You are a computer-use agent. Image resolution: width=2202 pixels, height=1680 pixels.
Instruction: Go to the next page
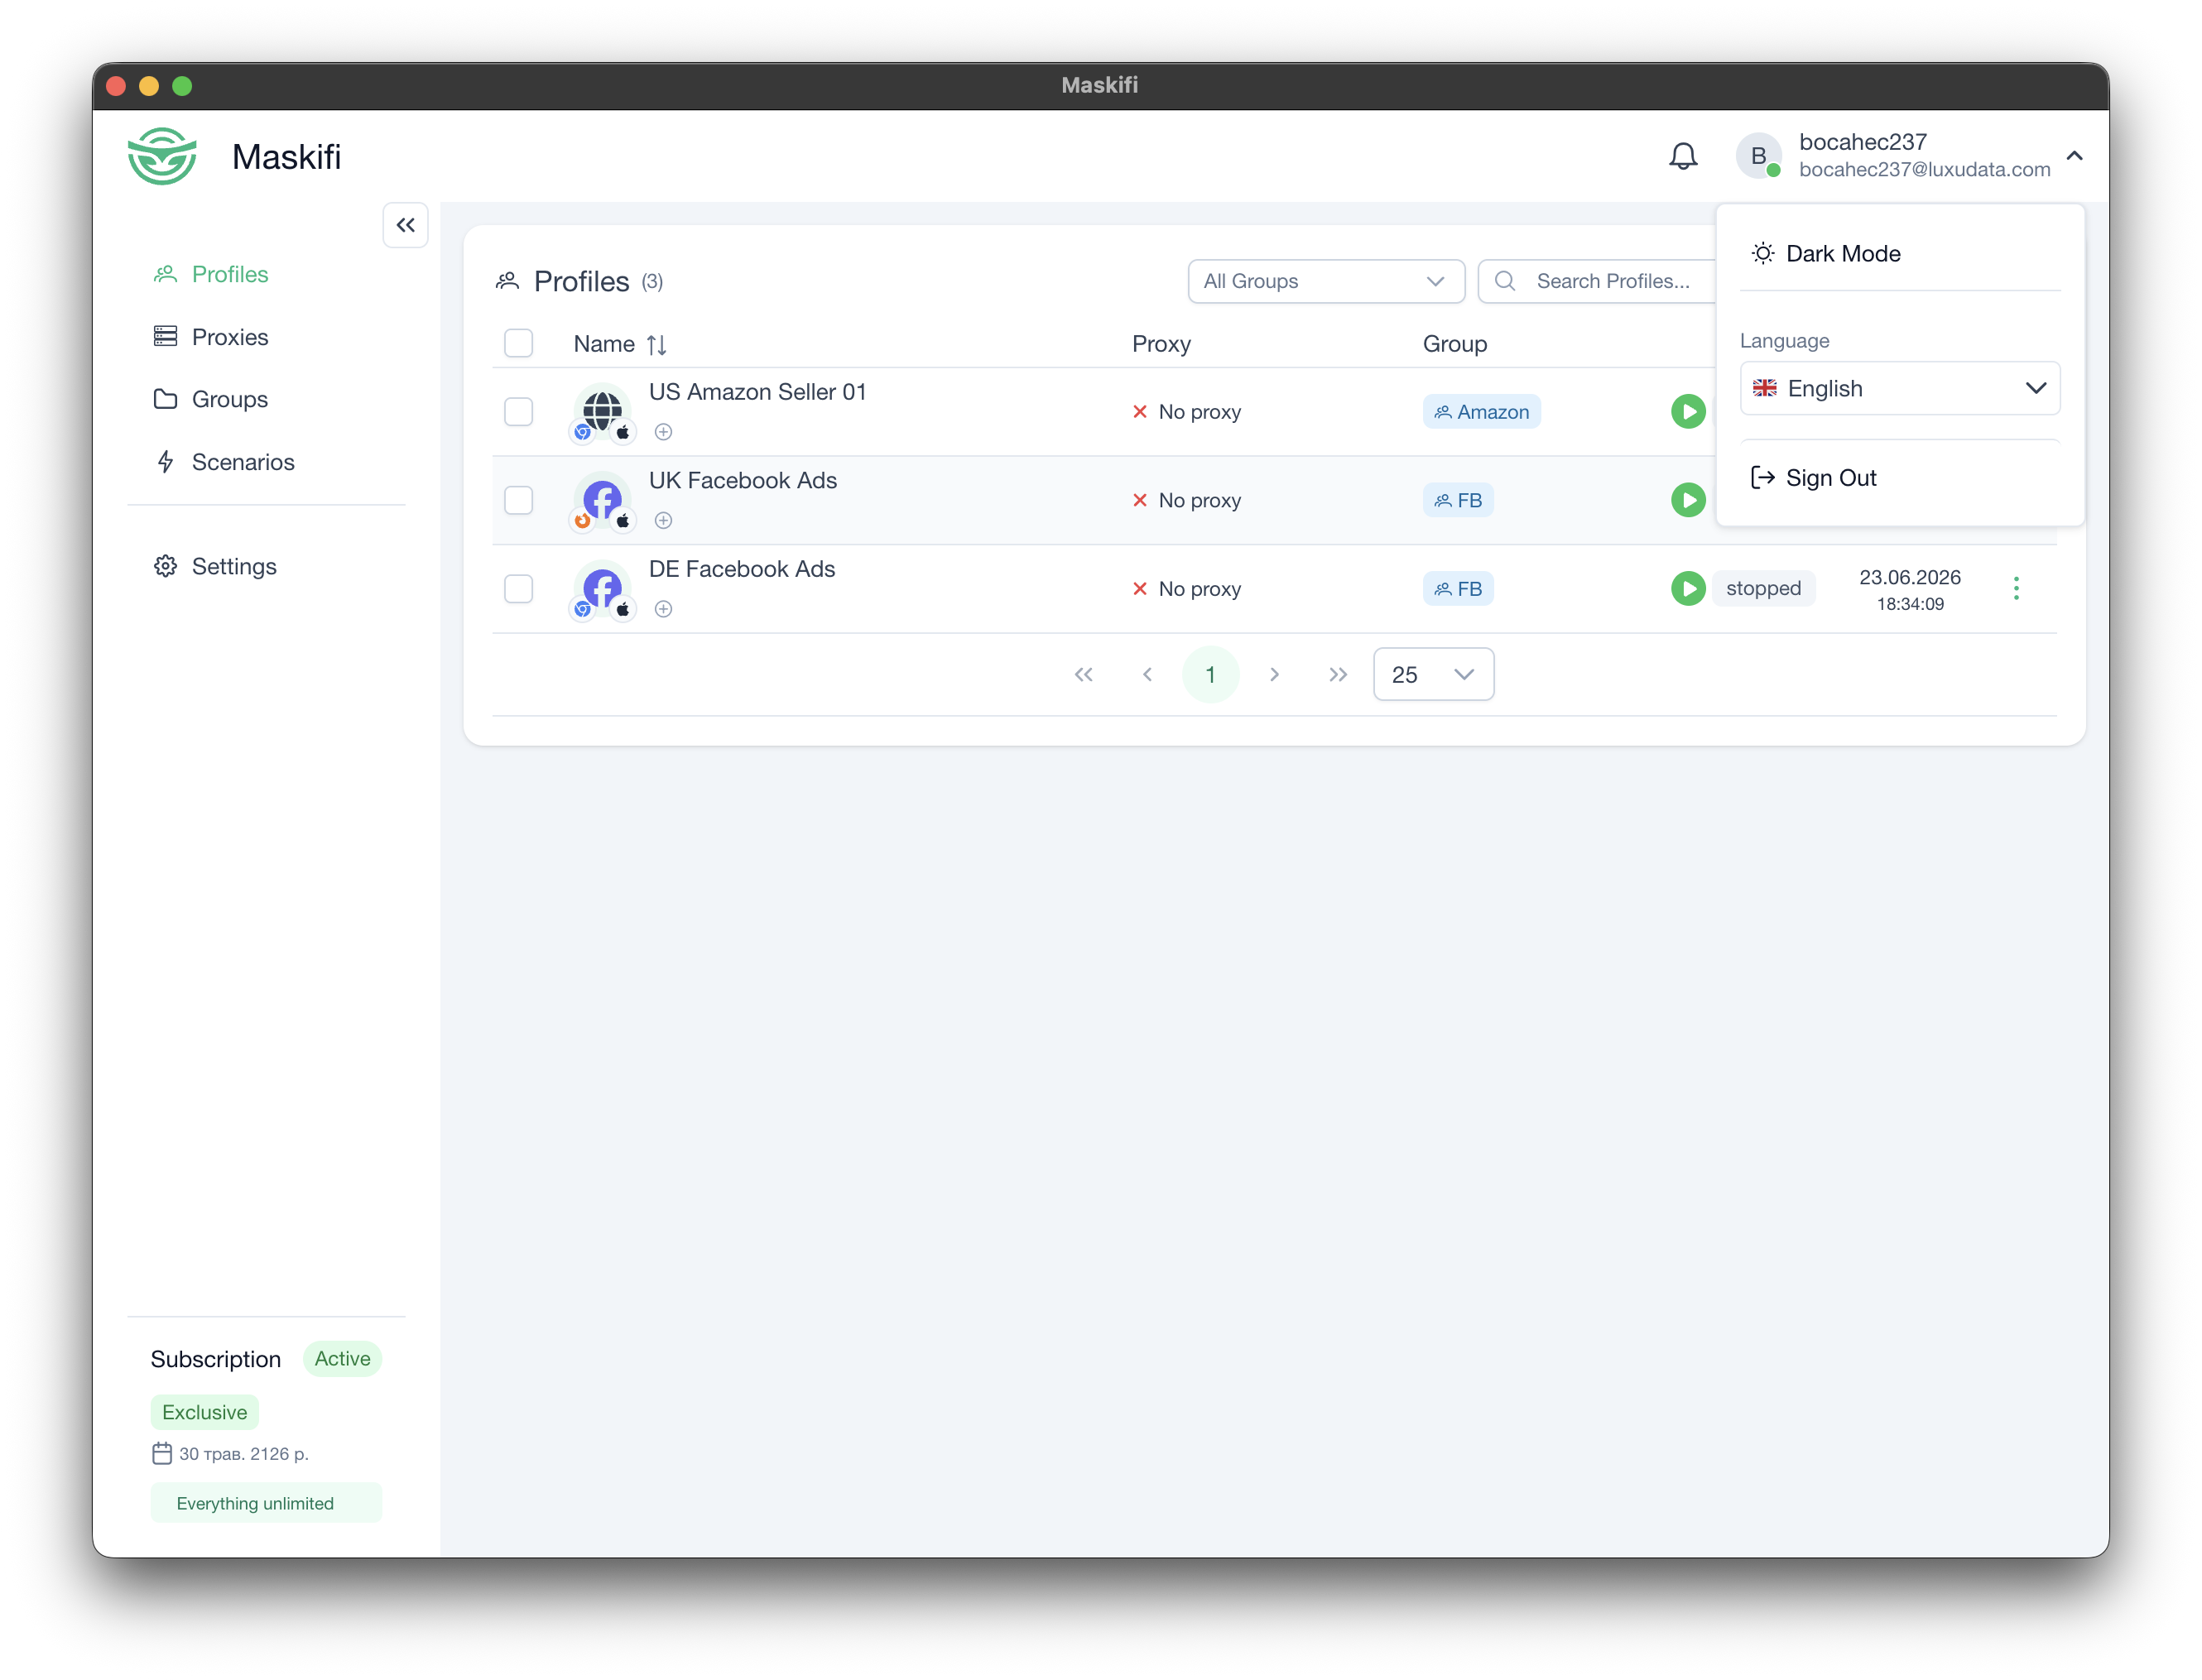(x=1274, y=675)
